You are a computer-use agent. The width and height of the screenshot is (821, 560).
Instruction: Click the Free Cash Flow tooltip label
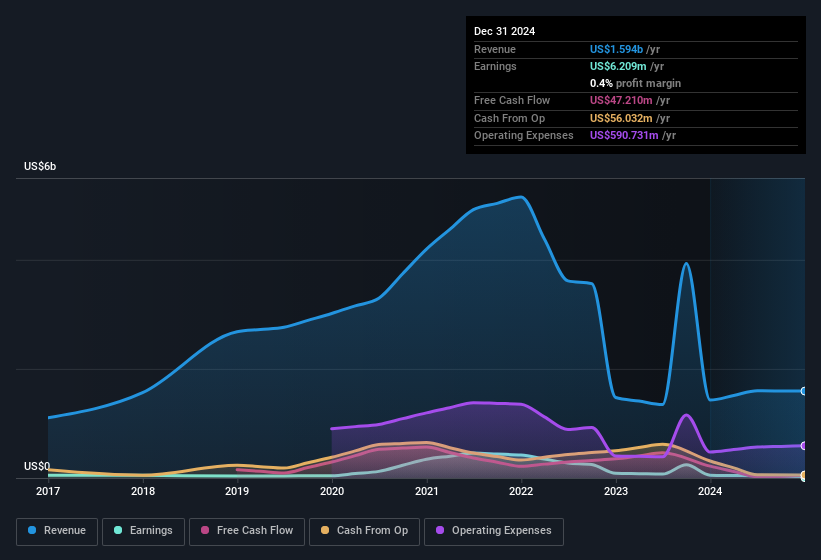point(512,100)
